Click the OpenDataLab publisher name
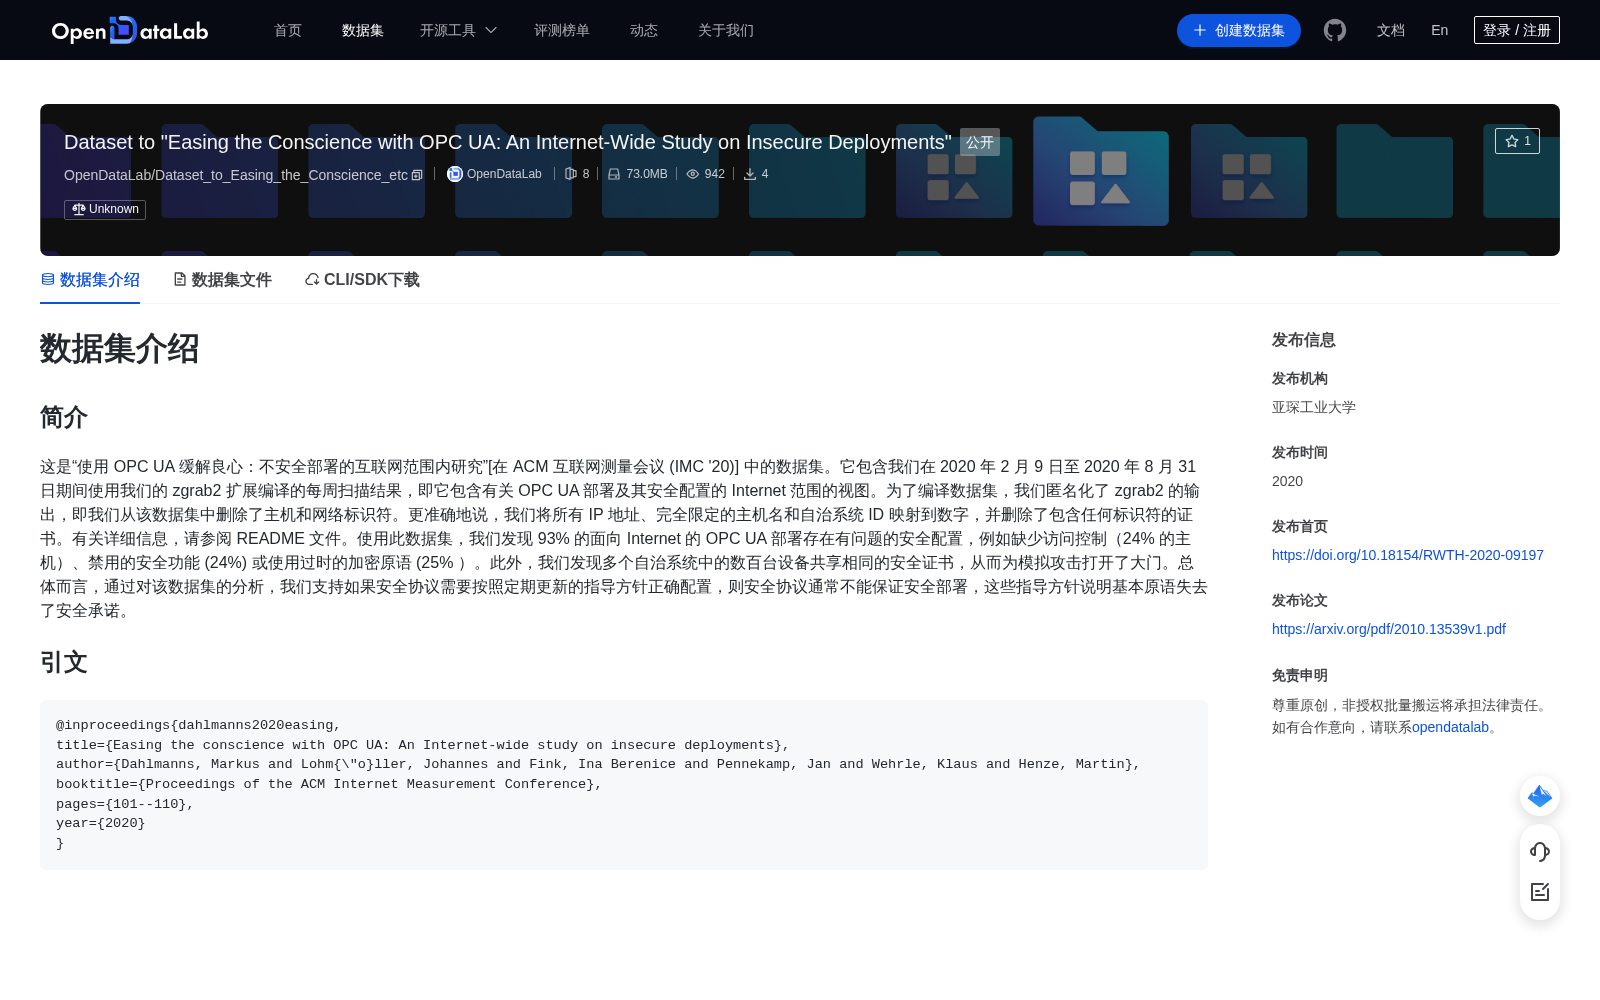1600x1000 pixels. [504, 174]
